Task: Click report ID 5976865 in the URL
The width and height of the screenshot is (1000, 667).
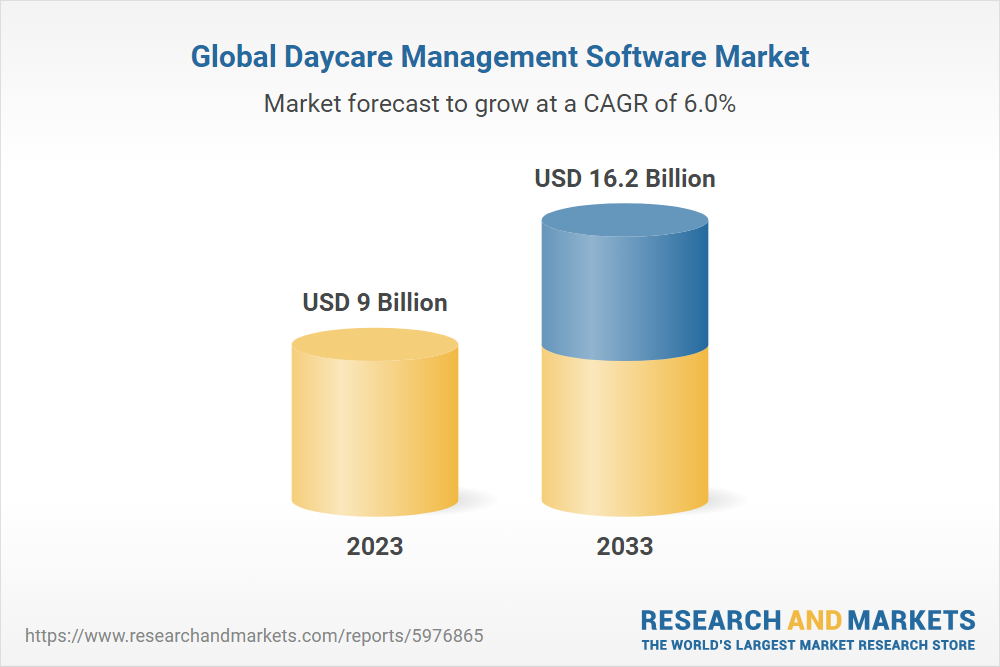Action: point(454,636)
